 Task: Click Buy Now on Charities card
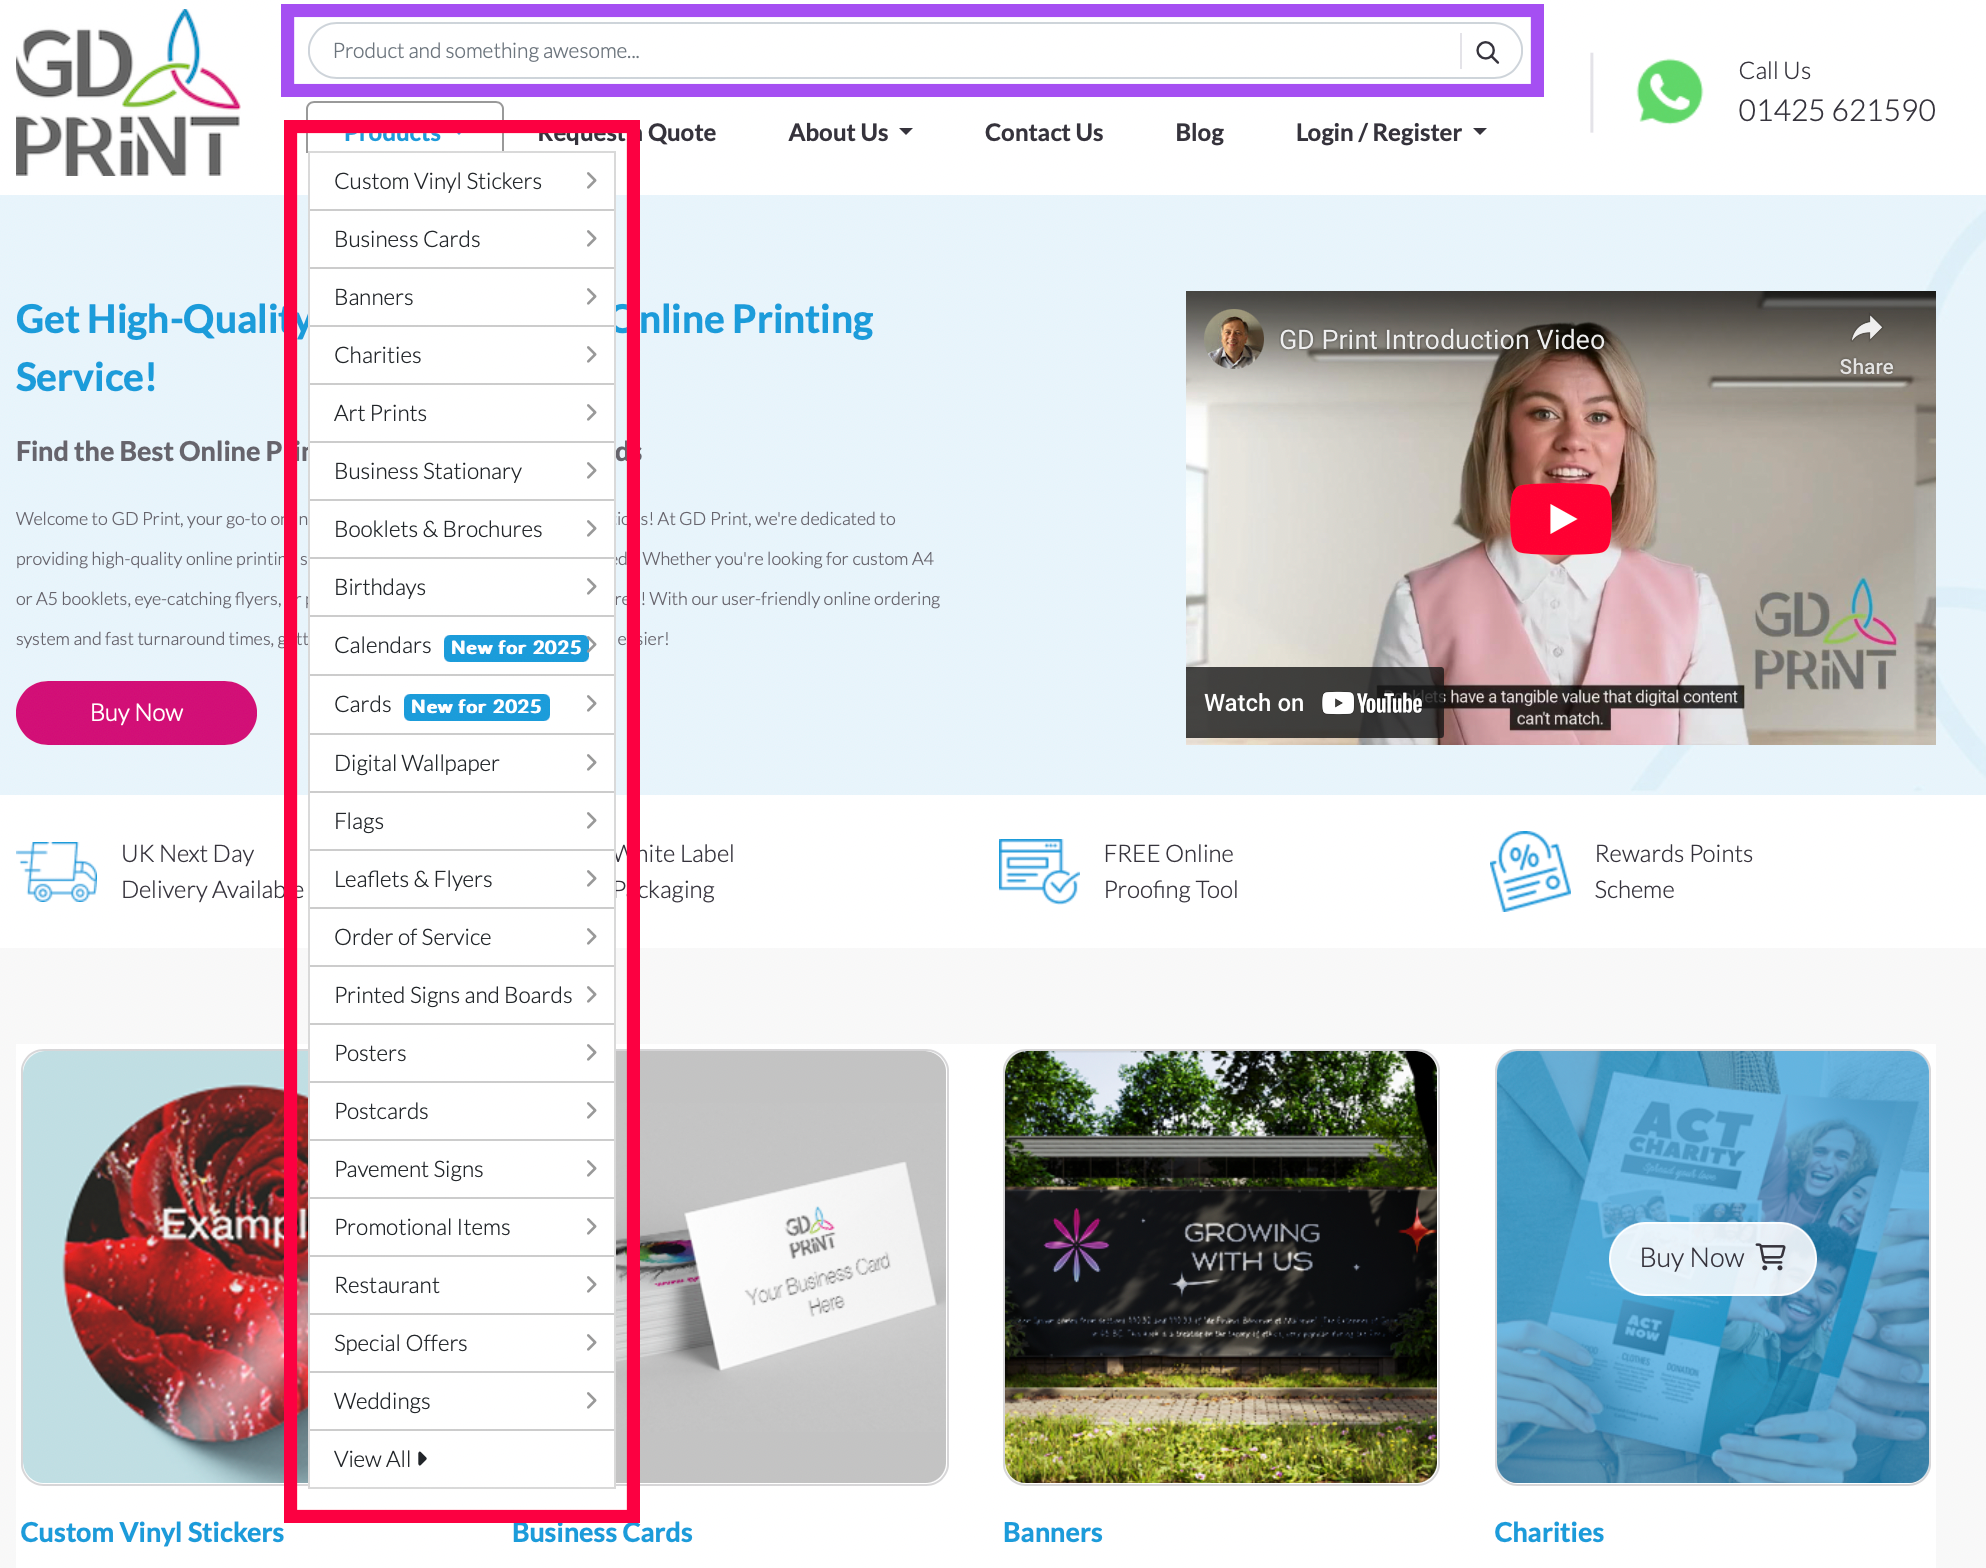1711,1258
